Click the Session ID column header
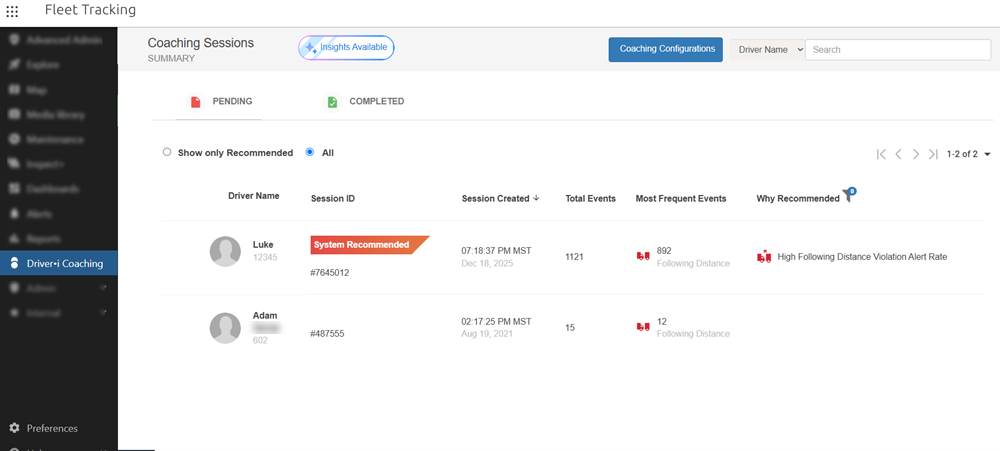Screen dimensions: 1000x451 (x=333, y=198)
